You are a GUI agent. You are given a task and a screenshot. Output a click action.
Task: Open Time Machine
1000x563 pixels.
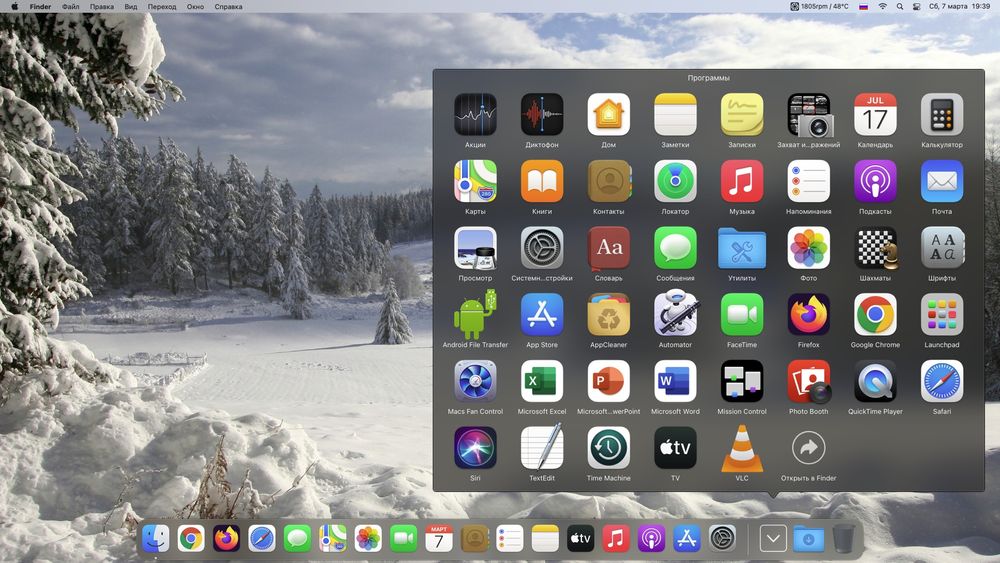[x=608, y=448]
